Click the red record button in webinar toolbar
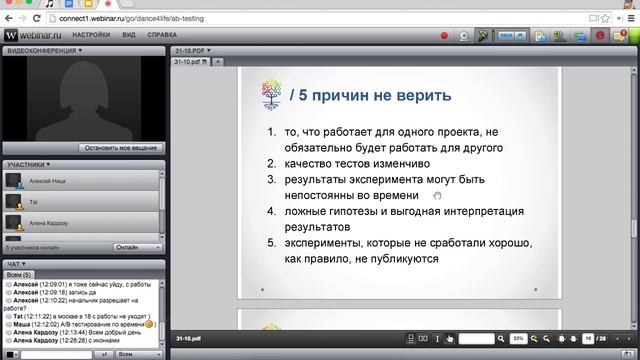The image size is (640, 360). (444, 36)
